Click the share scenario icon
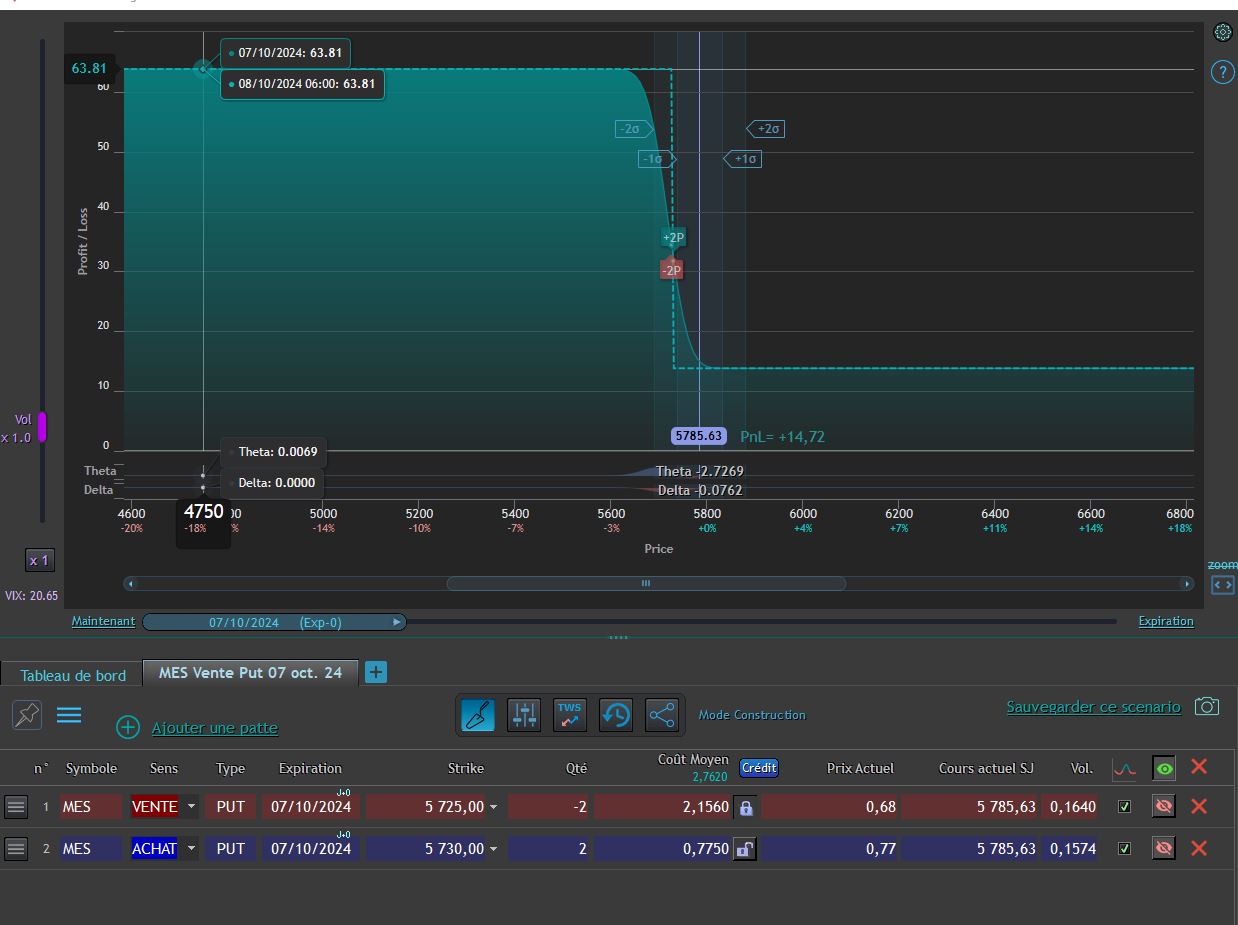The width and height of the screenshot is (1238, 925). tap(662, 715)
